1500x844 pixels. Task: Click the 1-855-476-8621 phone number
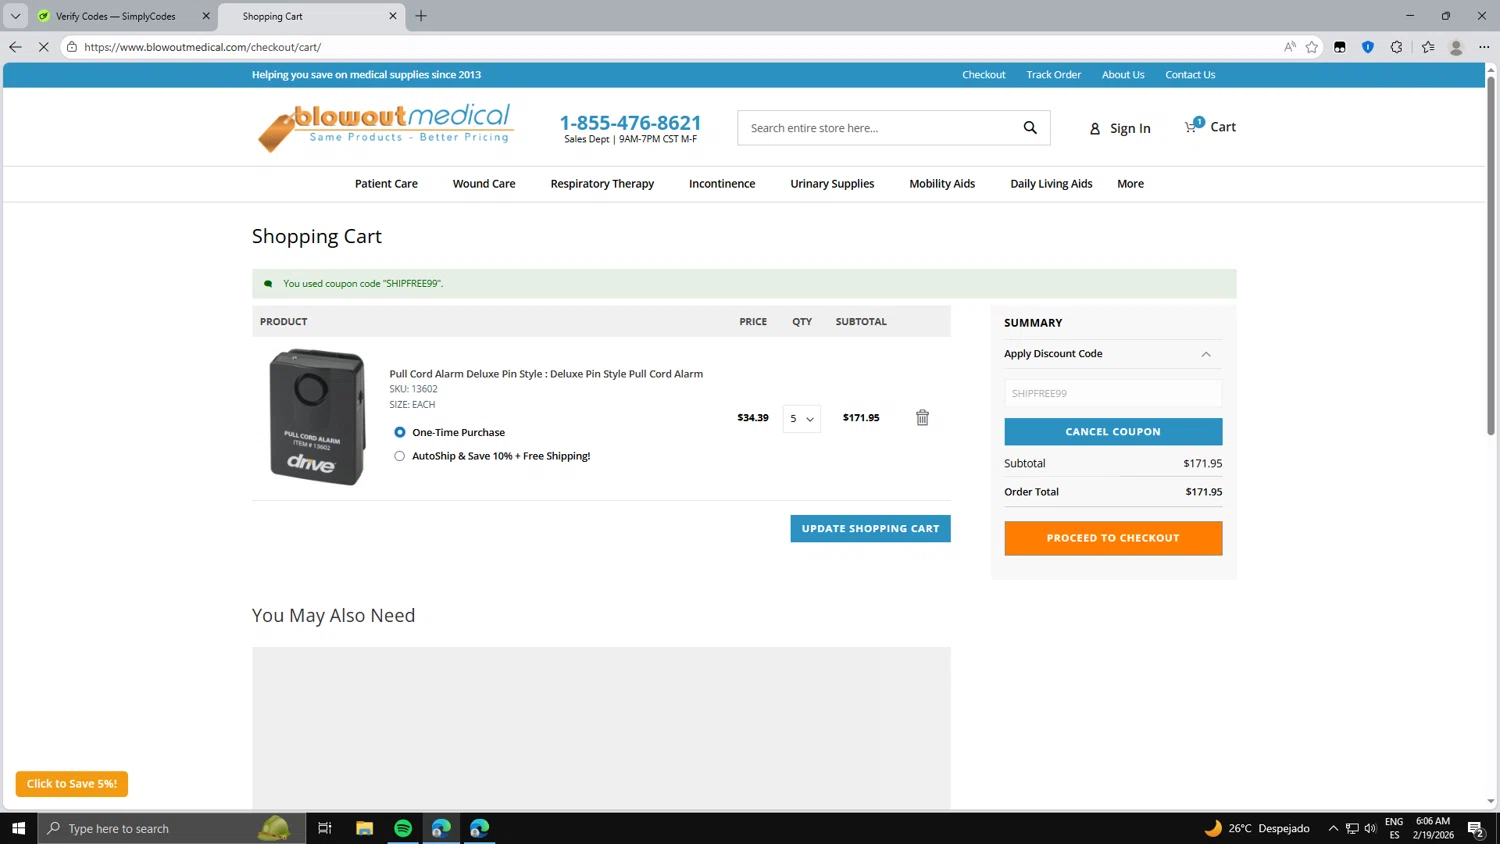[x=630, y=122]
